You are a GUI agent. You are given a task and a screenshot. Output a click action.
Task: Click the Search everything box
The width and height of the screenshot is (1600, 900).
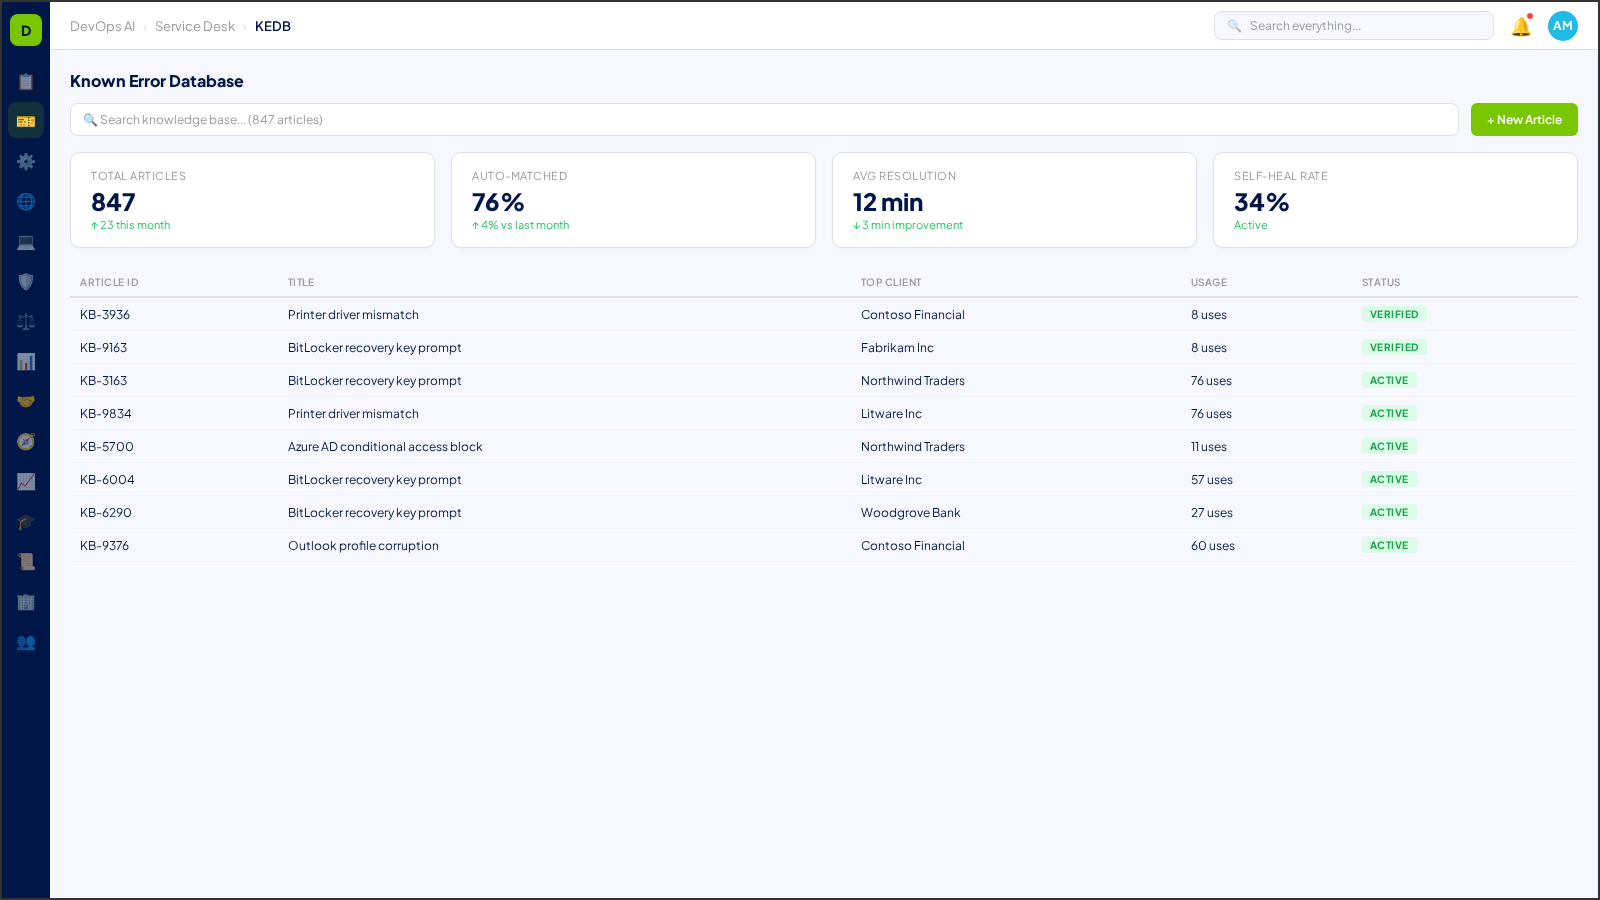pos(1353,25)
